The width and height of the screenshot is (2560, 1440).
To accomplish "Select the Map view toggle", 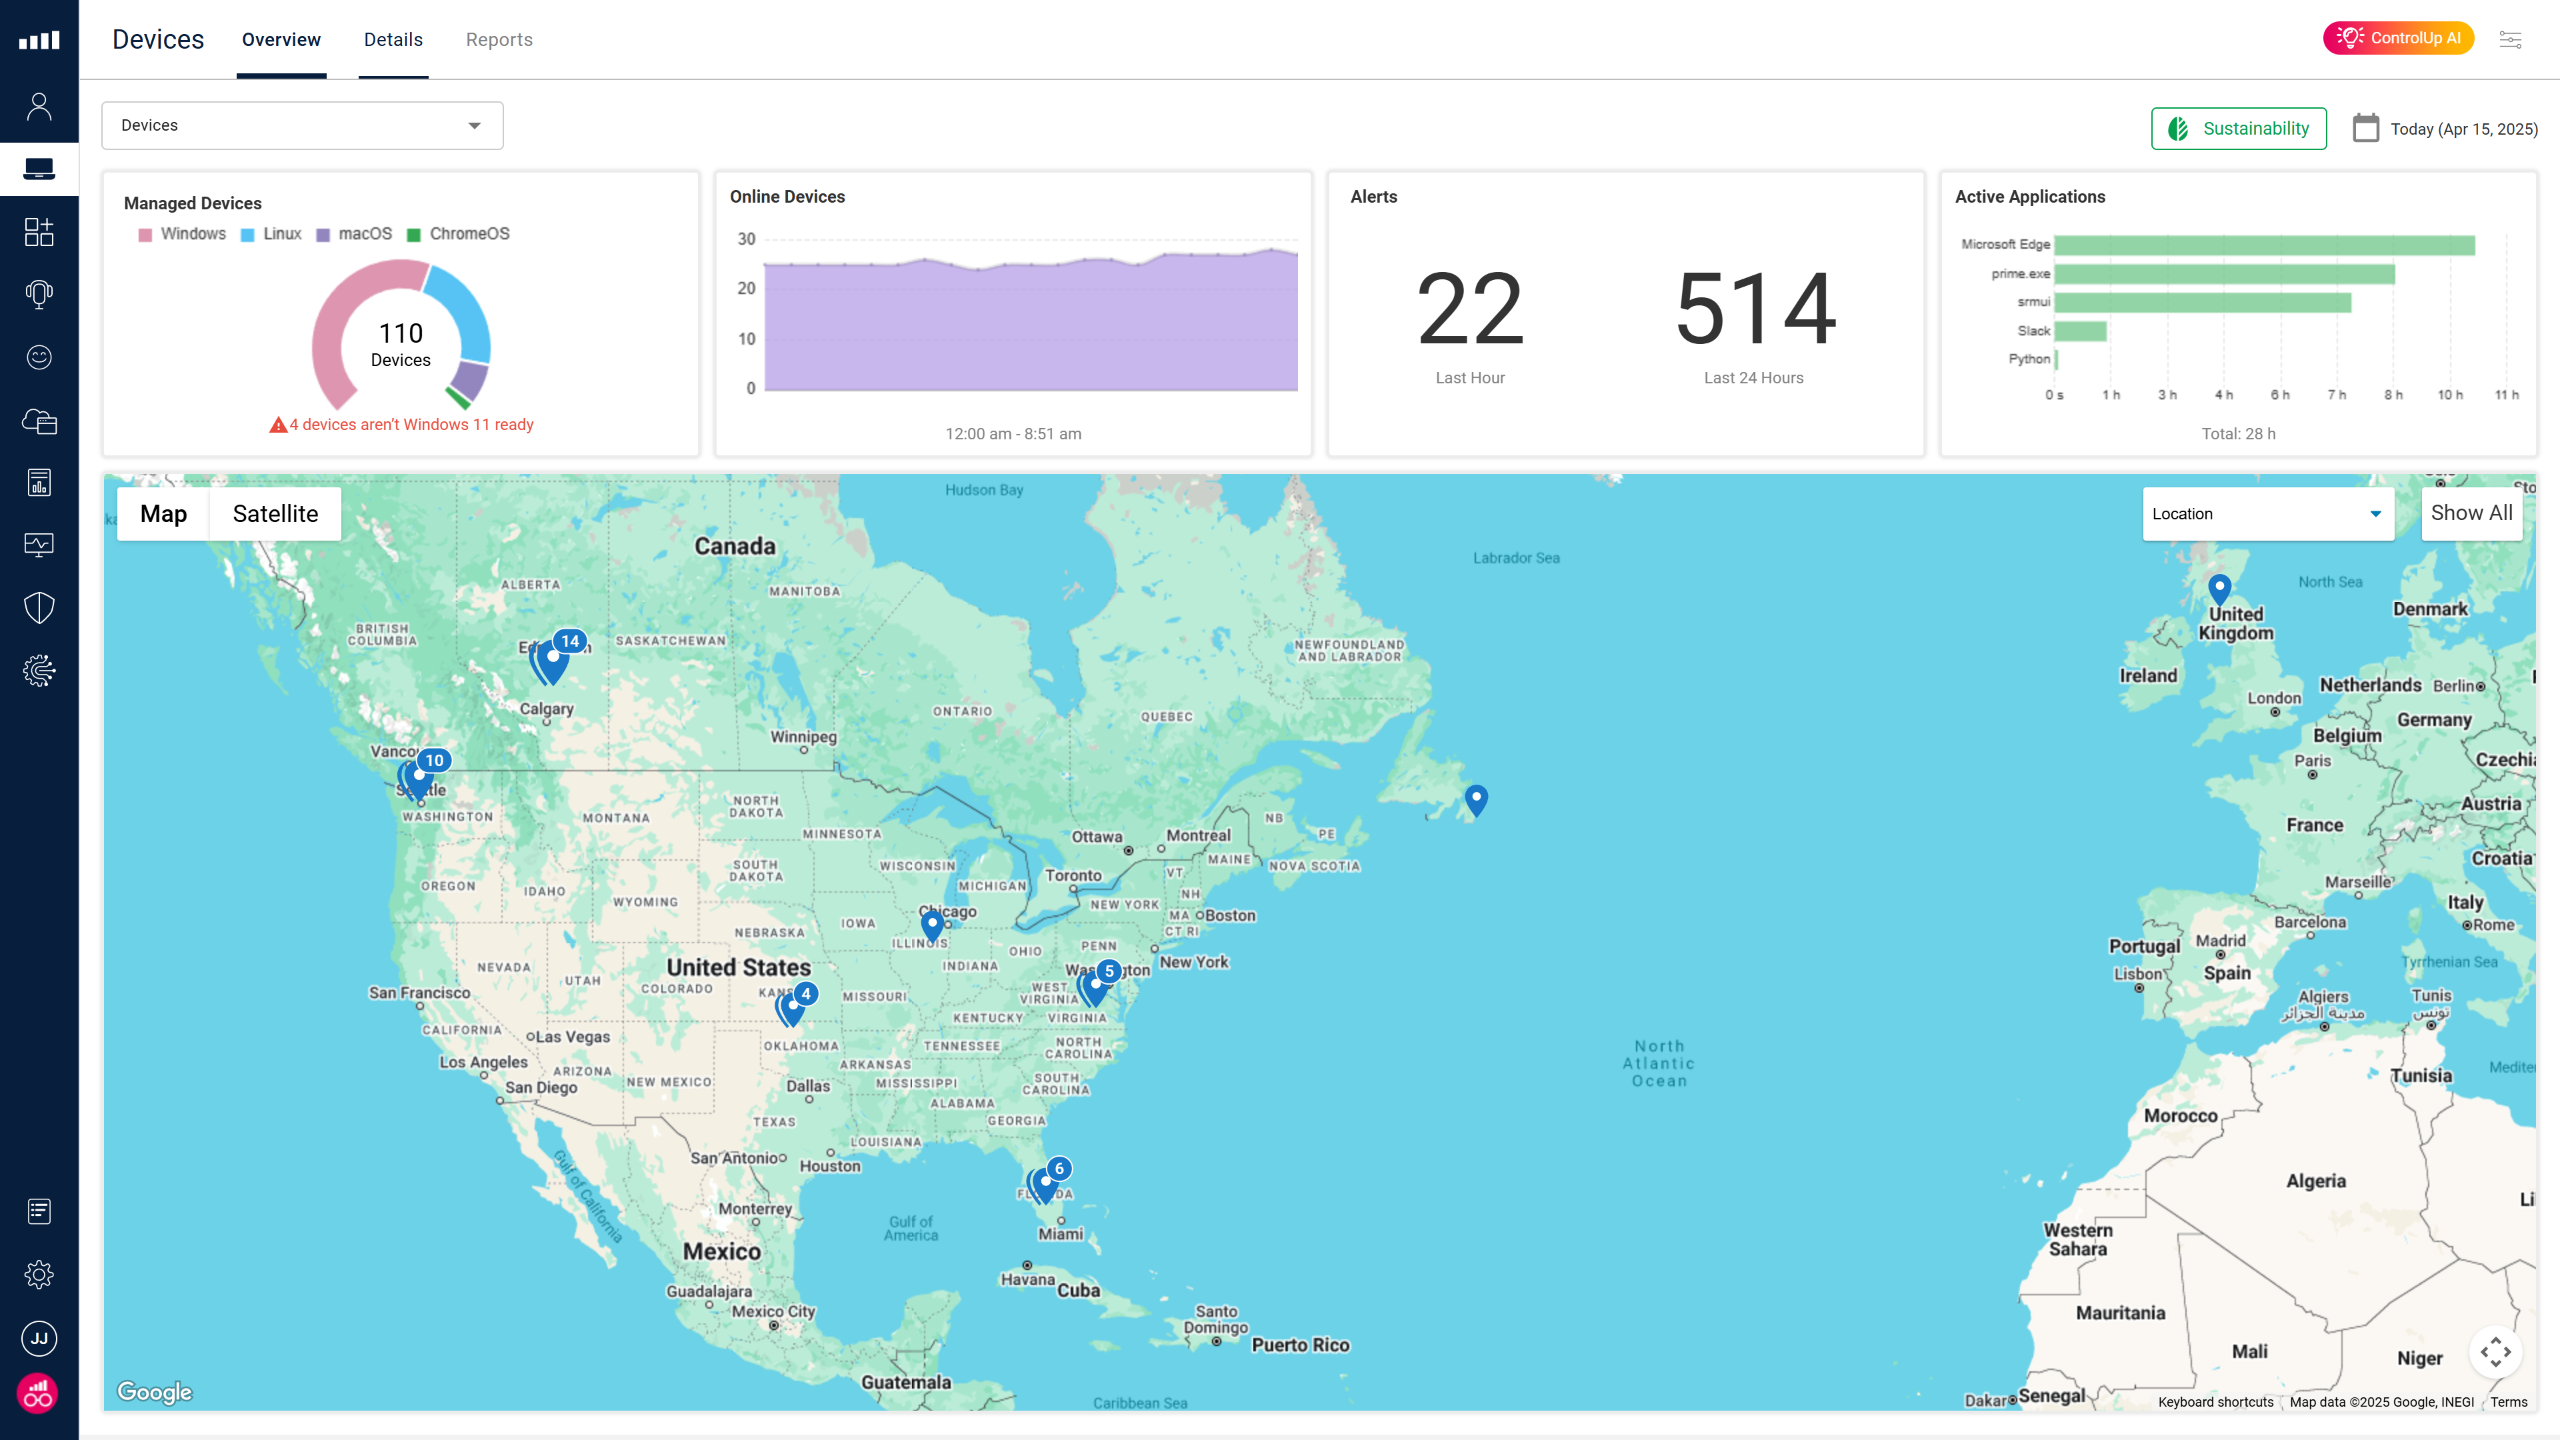I will tap(163, 514).
